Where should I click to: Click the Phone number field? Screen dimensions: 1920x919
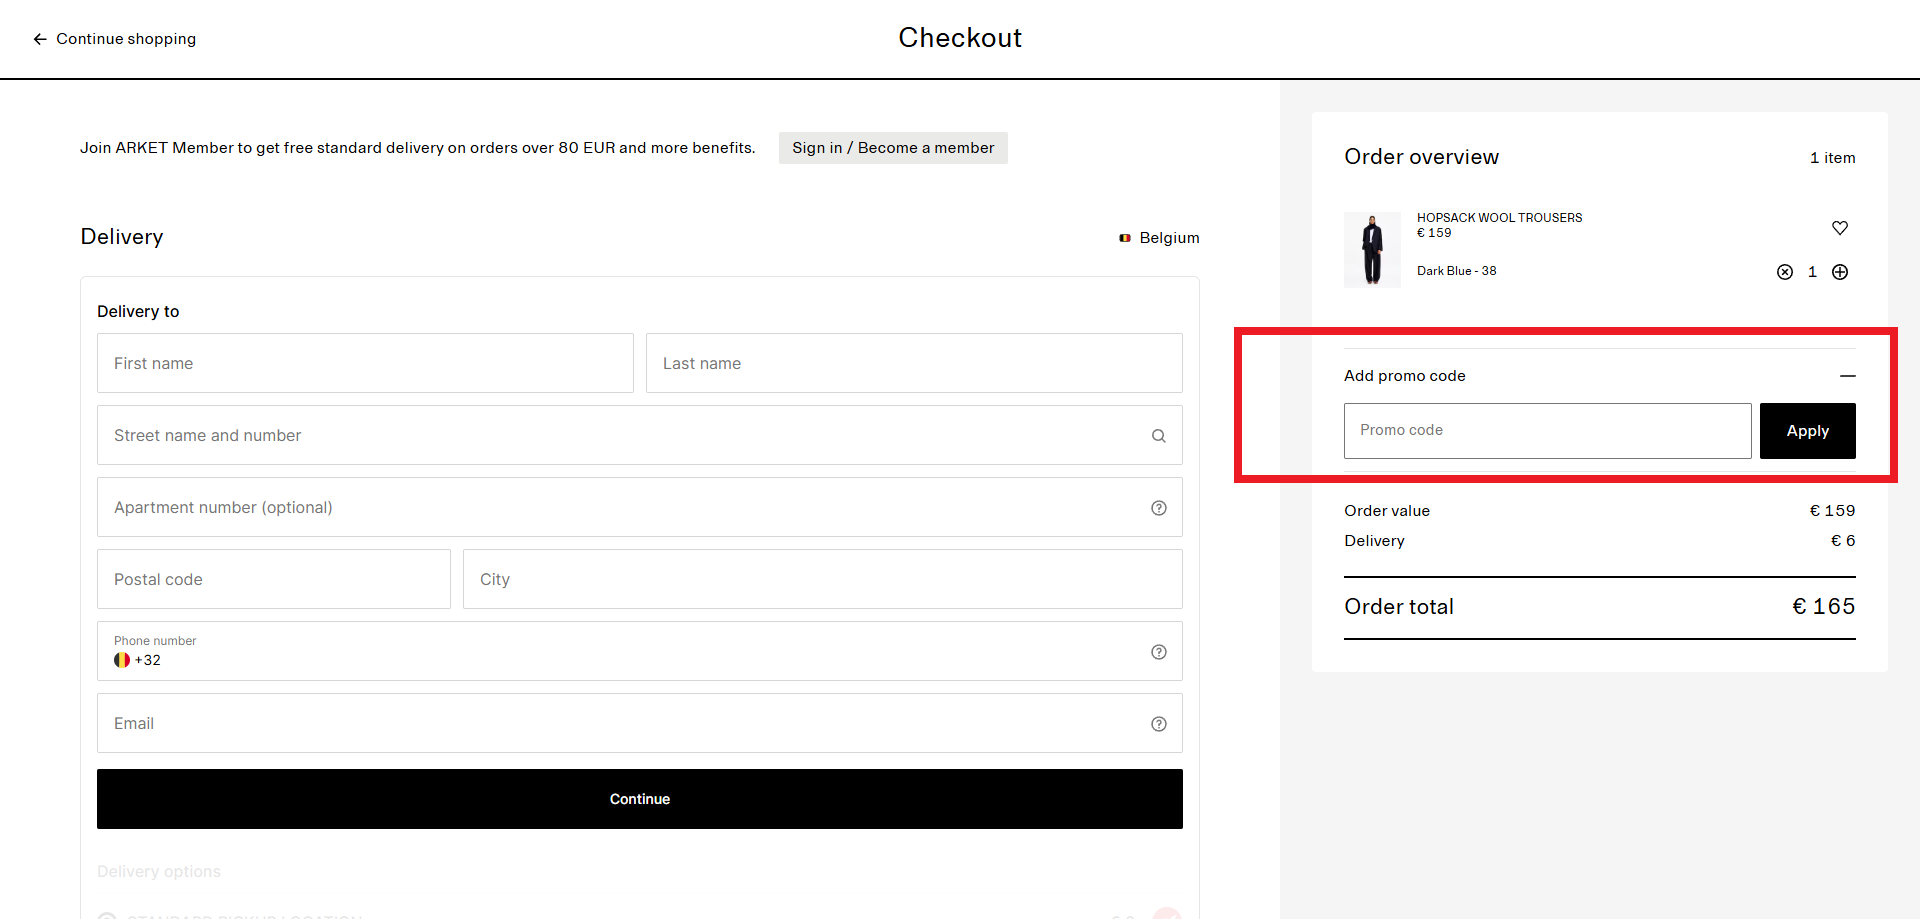pos(640,651)
